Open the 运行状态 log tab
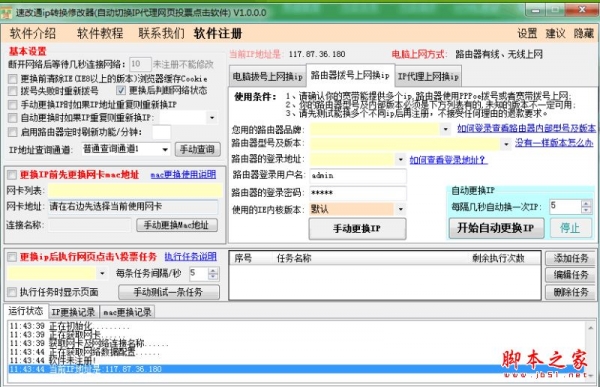Image resolution: width=600 pixels, height=387 pixels. (x=26, y=311)
